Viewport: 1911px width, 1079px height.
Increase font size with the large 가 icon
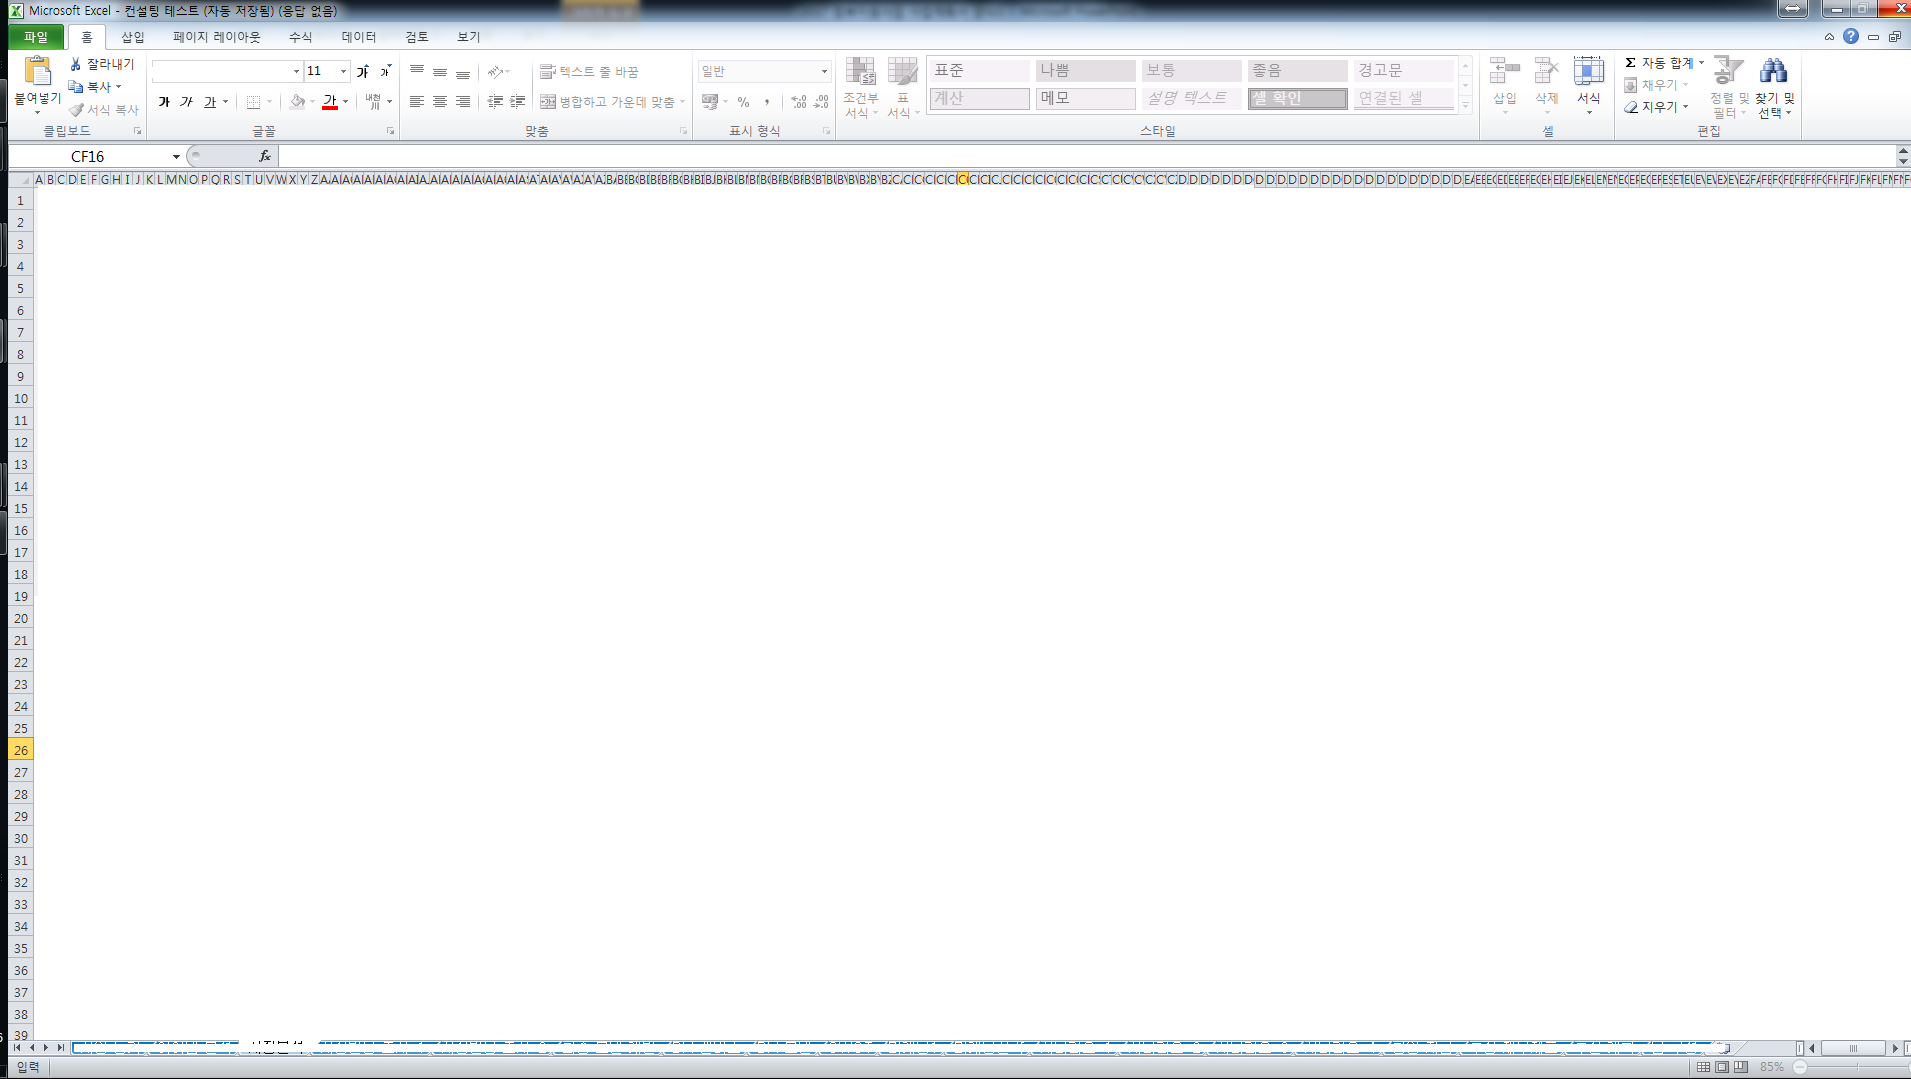tap(363, 72)
